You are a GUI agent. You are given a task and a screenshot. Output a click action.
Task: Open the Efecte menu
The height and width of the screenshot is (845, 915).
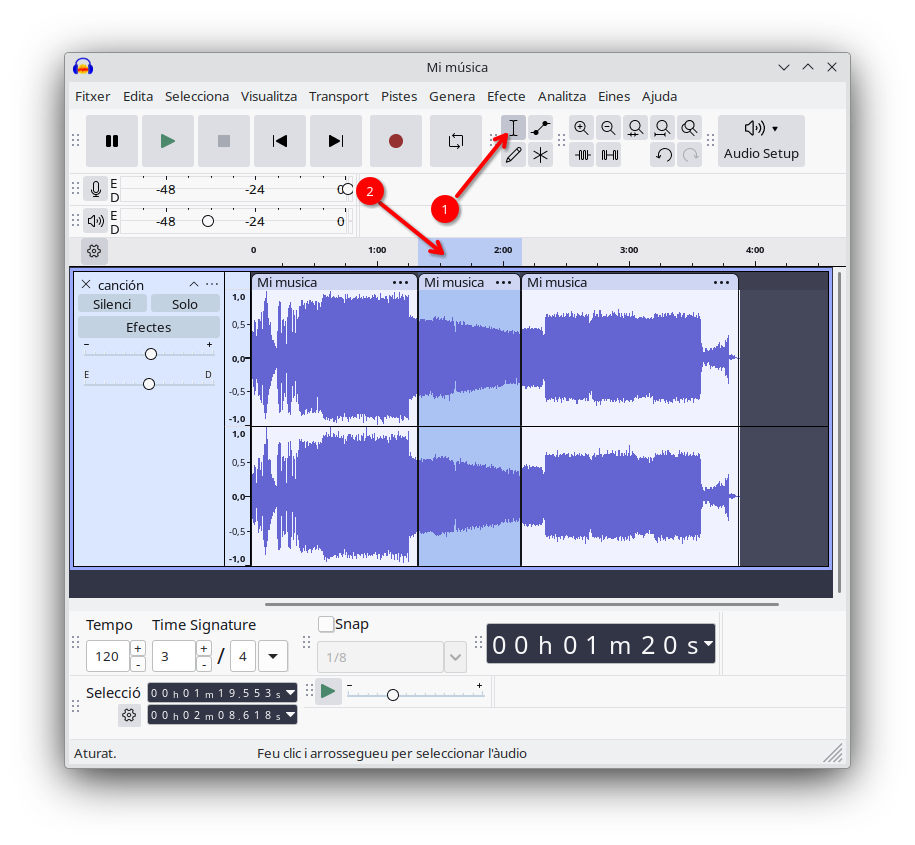coord(506,96)
